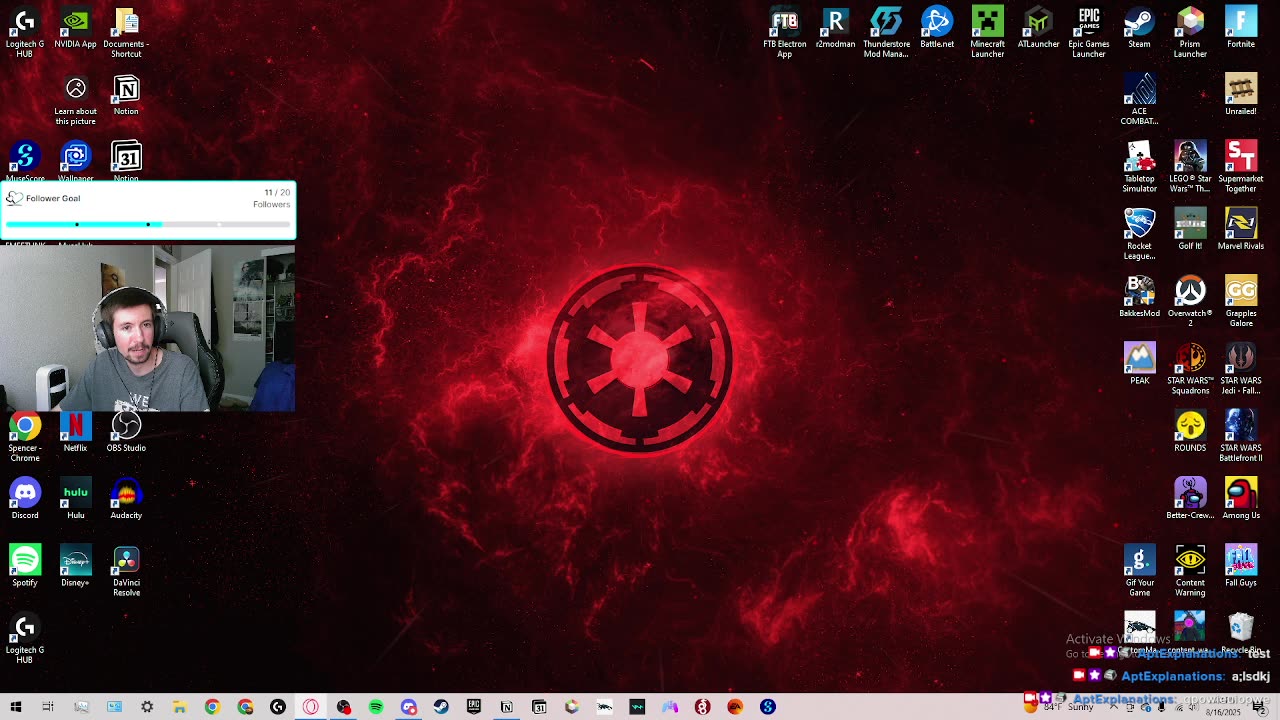Launch Fall Guys from the desktop
This screenshot has height=720, width=1280.
[1241, 566]
